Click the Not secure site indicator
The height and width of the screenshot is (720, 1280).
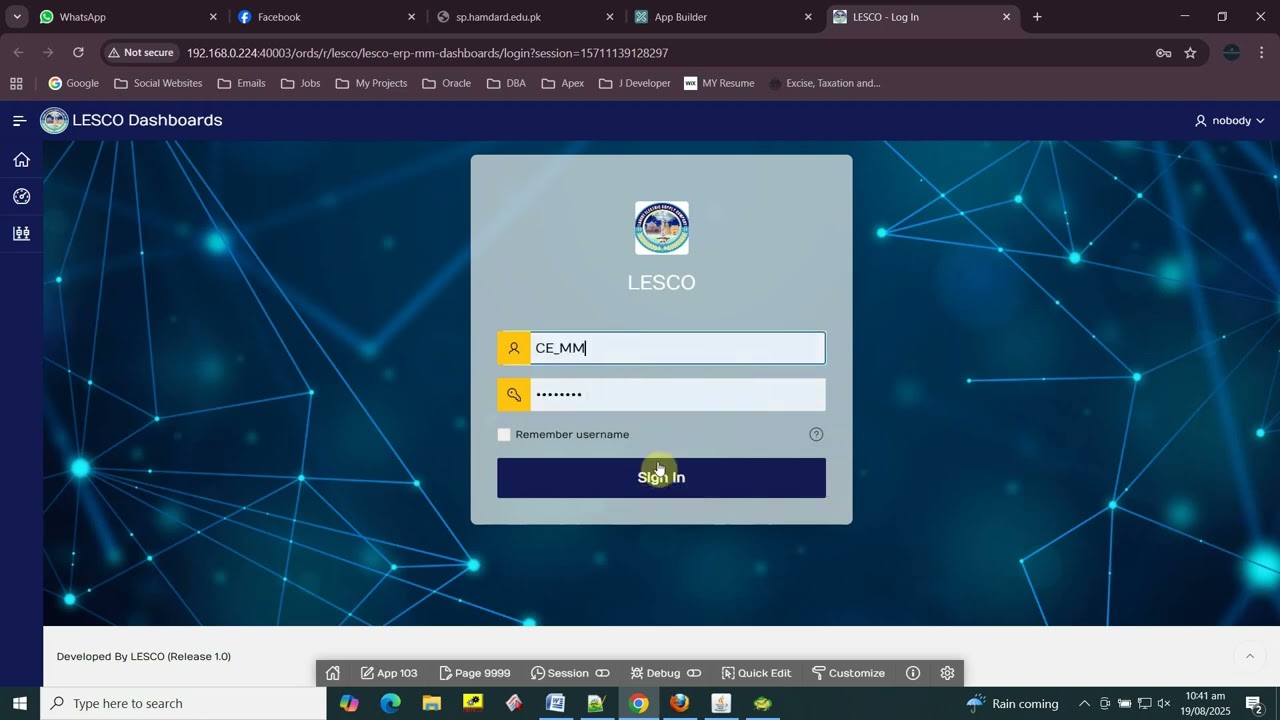pos(140,53)
